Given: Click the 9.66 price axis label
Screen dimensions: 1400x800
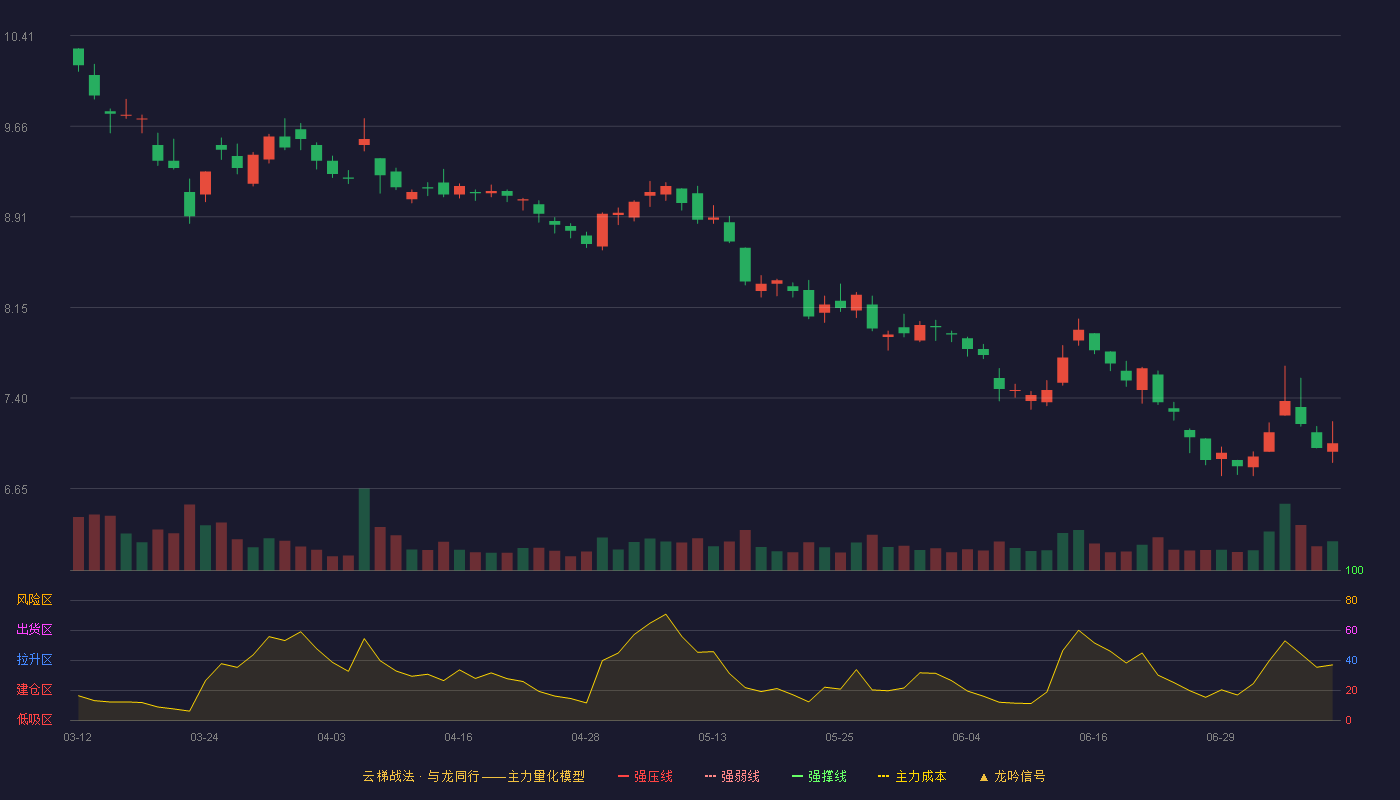Looking at the screenshot, I should coord(18,127).
